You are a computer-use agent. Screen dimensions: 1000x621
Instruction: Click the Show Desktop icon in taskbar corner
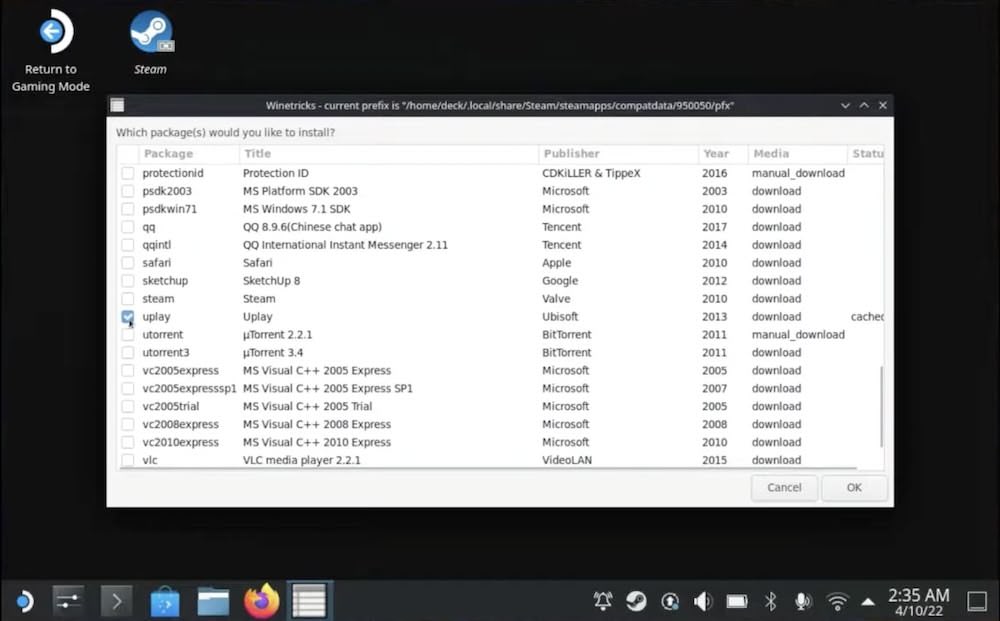976,601
